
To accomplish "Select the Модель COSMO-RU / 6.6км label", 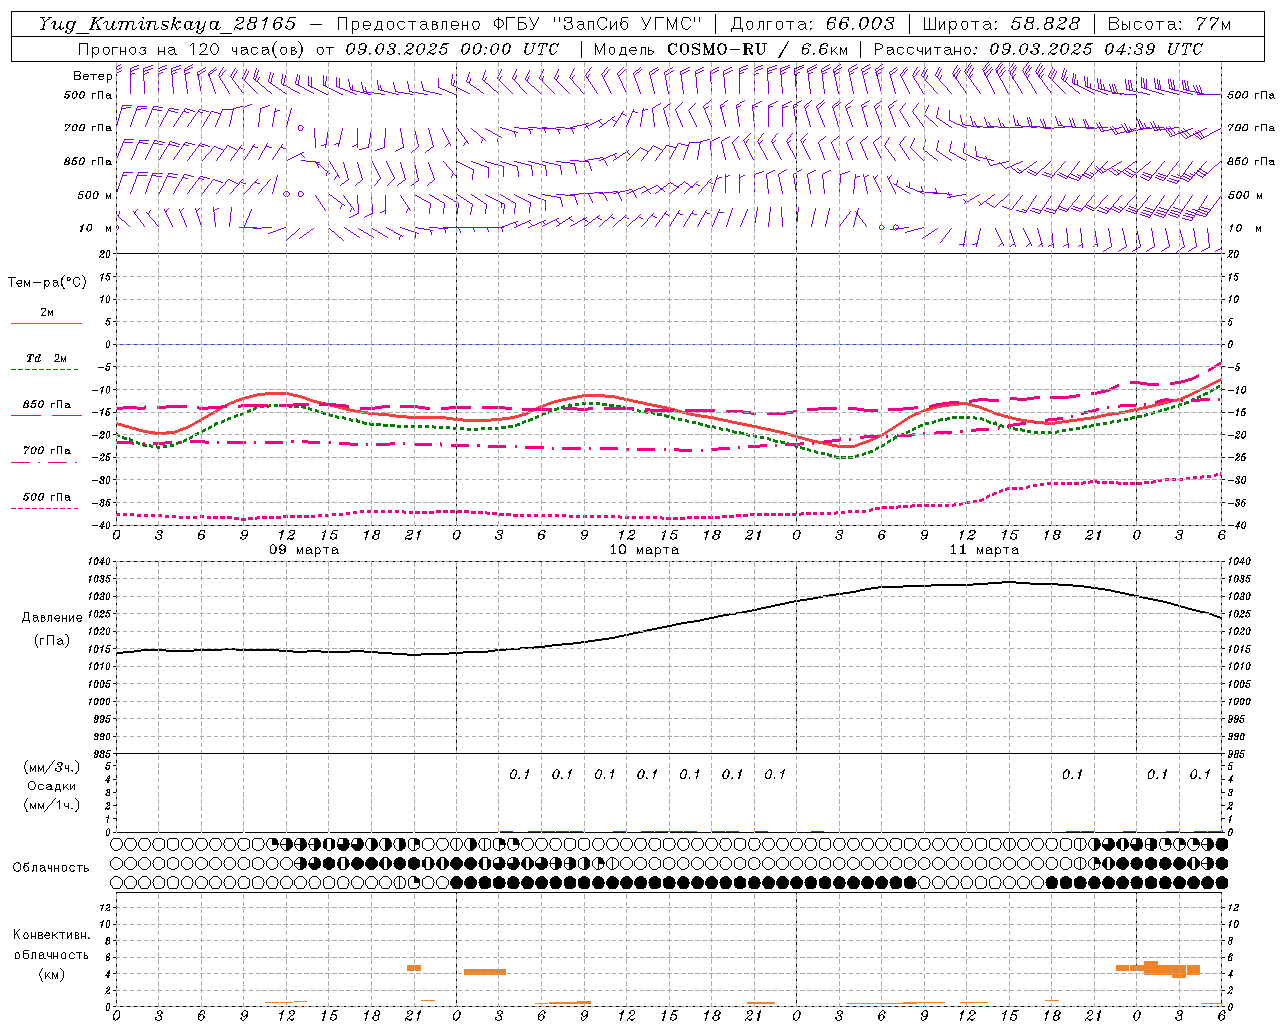I will [721, 49].
